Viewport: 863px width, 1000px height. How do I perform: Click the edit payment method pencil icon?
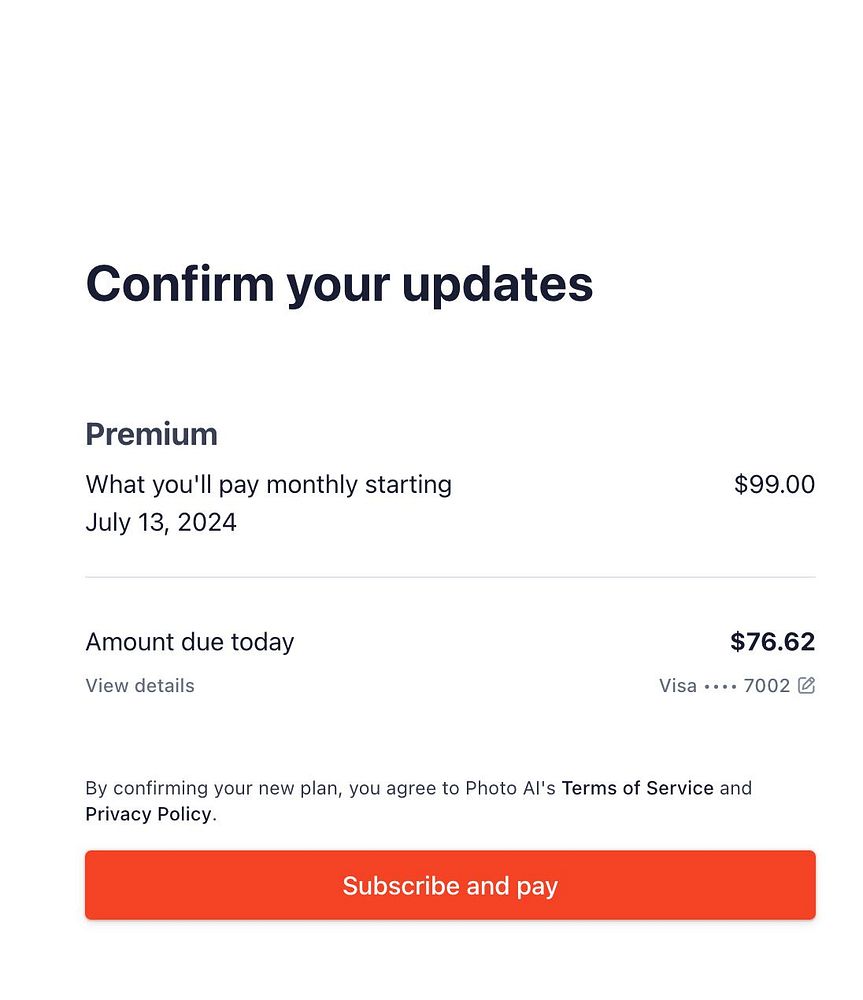click(806, 686)
